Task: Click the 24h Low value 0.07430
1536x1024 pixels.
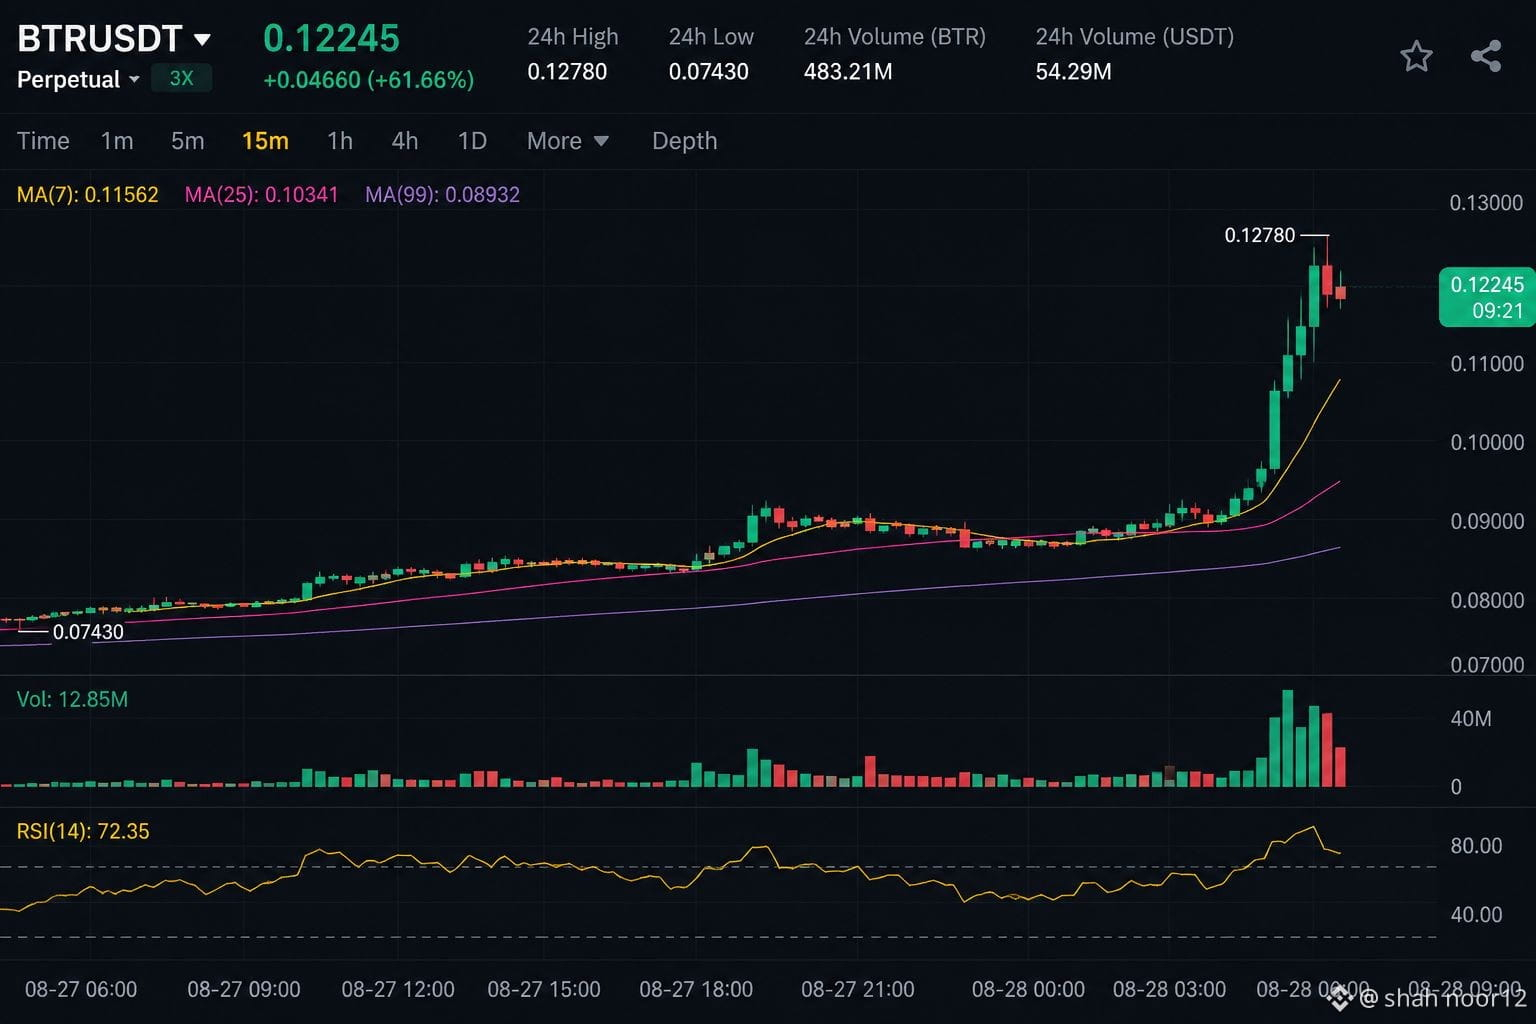Action: coord(709,72)
